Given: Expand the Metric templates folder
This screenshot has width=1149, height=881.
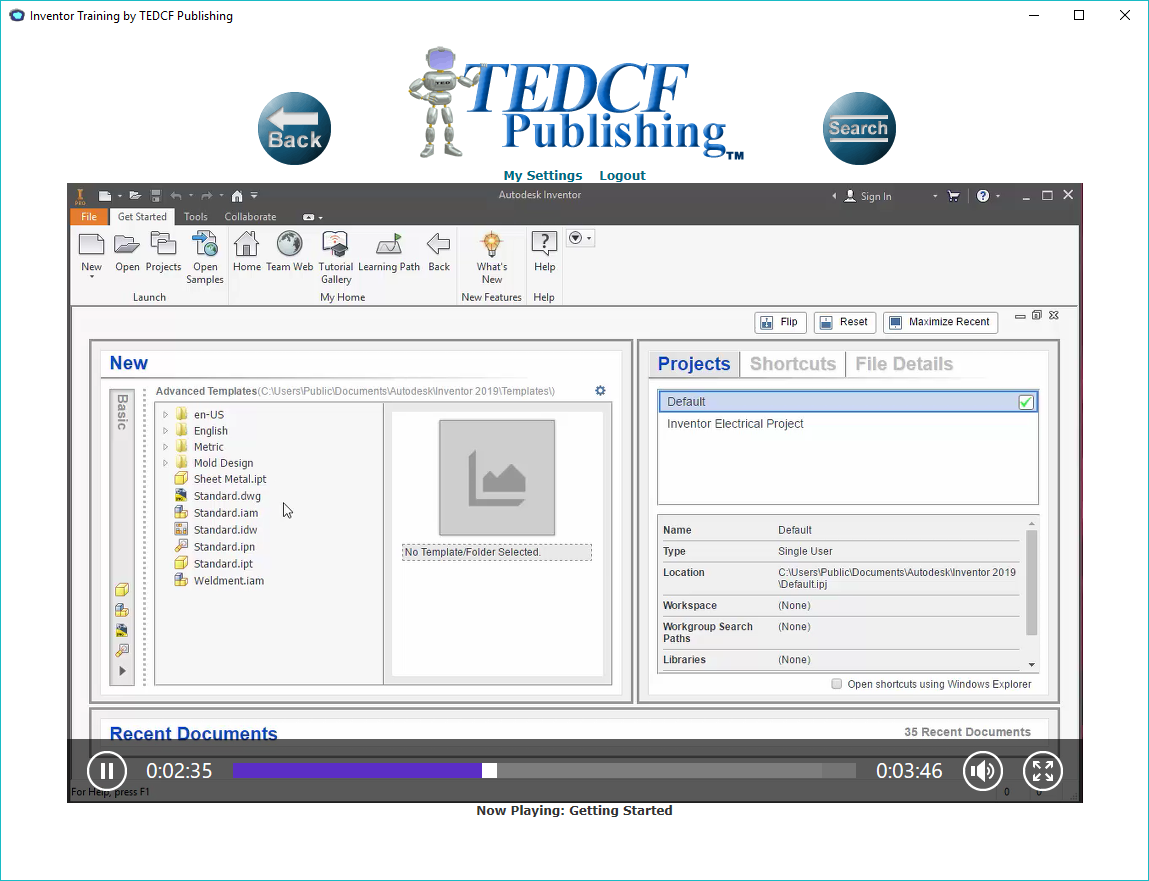Looking at the screenshot, I should pyautogui.click(x=166, y=447).
